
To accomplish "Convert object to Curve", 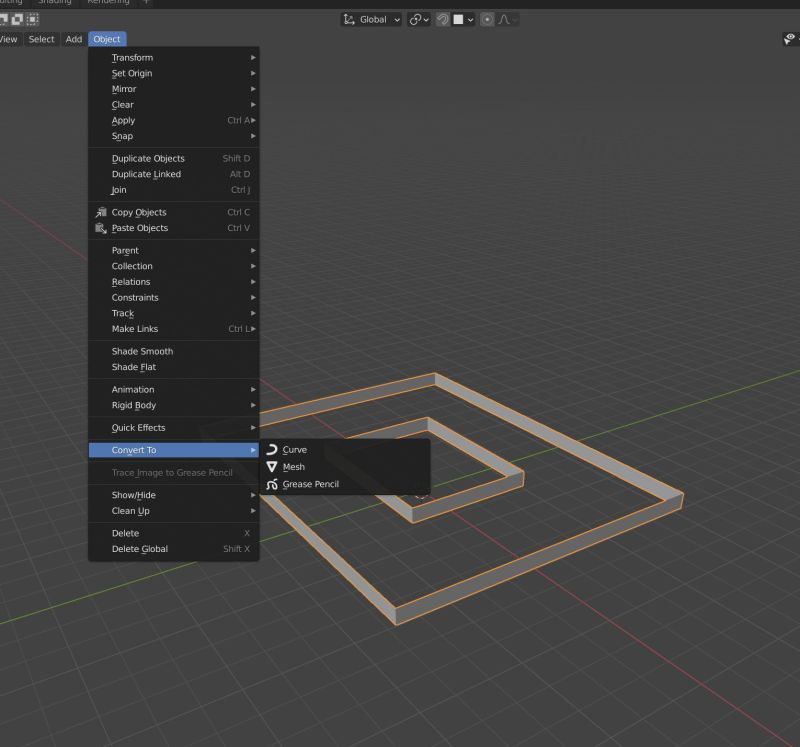I will (345, 450).
